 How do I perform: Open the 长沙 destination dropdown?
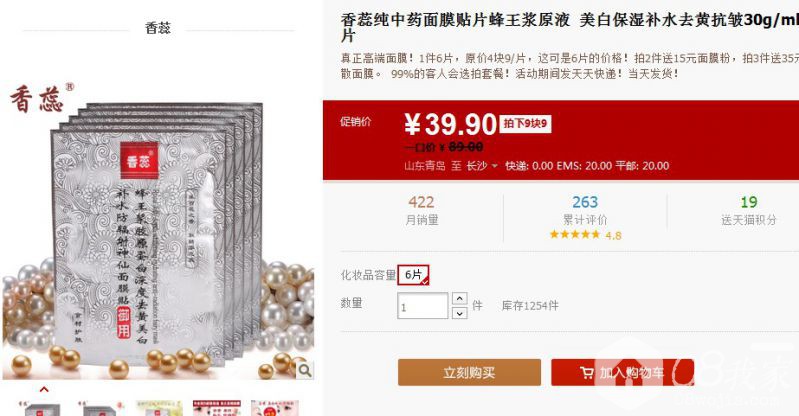pos(482,166)
